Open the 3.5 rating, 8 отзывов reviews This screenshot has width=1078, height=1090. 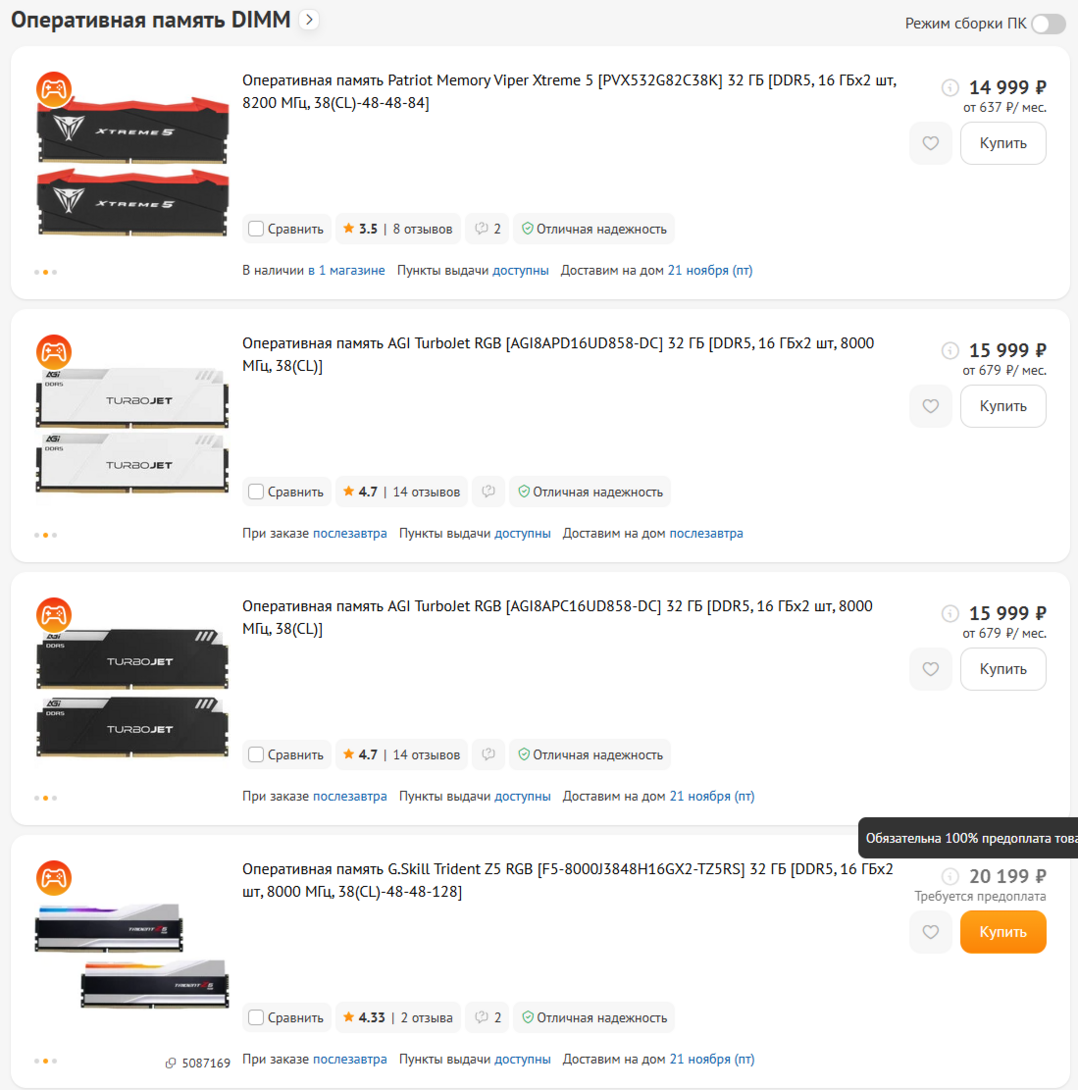(398, 229)
